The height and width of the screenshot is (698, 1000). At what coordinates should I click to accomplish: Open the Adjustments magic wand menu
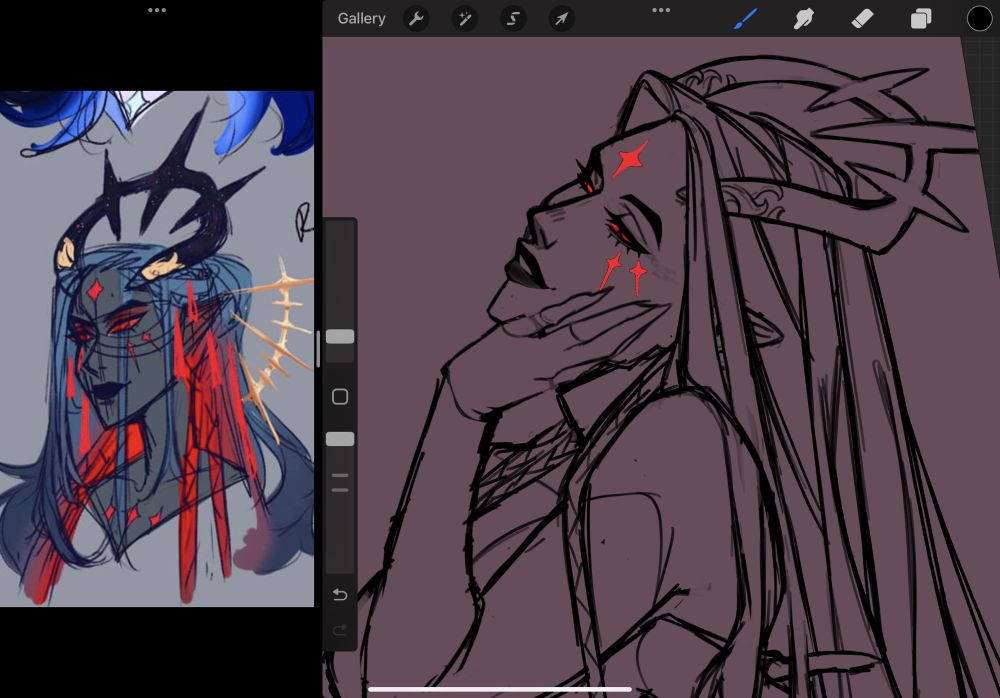pyautogui.click(x=464, y=19)
